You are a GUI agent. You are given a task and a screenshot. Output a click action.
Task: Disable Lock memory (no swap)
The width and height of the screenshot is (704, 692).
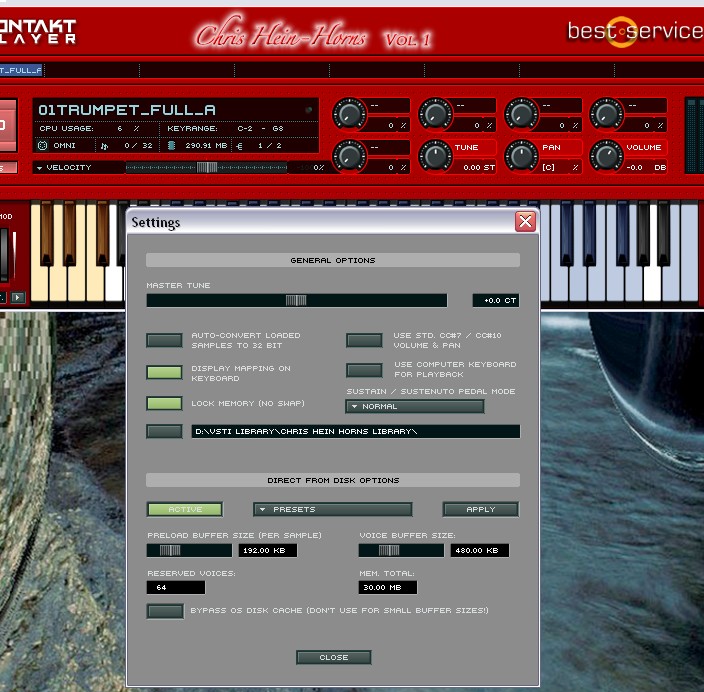(164, 403)
